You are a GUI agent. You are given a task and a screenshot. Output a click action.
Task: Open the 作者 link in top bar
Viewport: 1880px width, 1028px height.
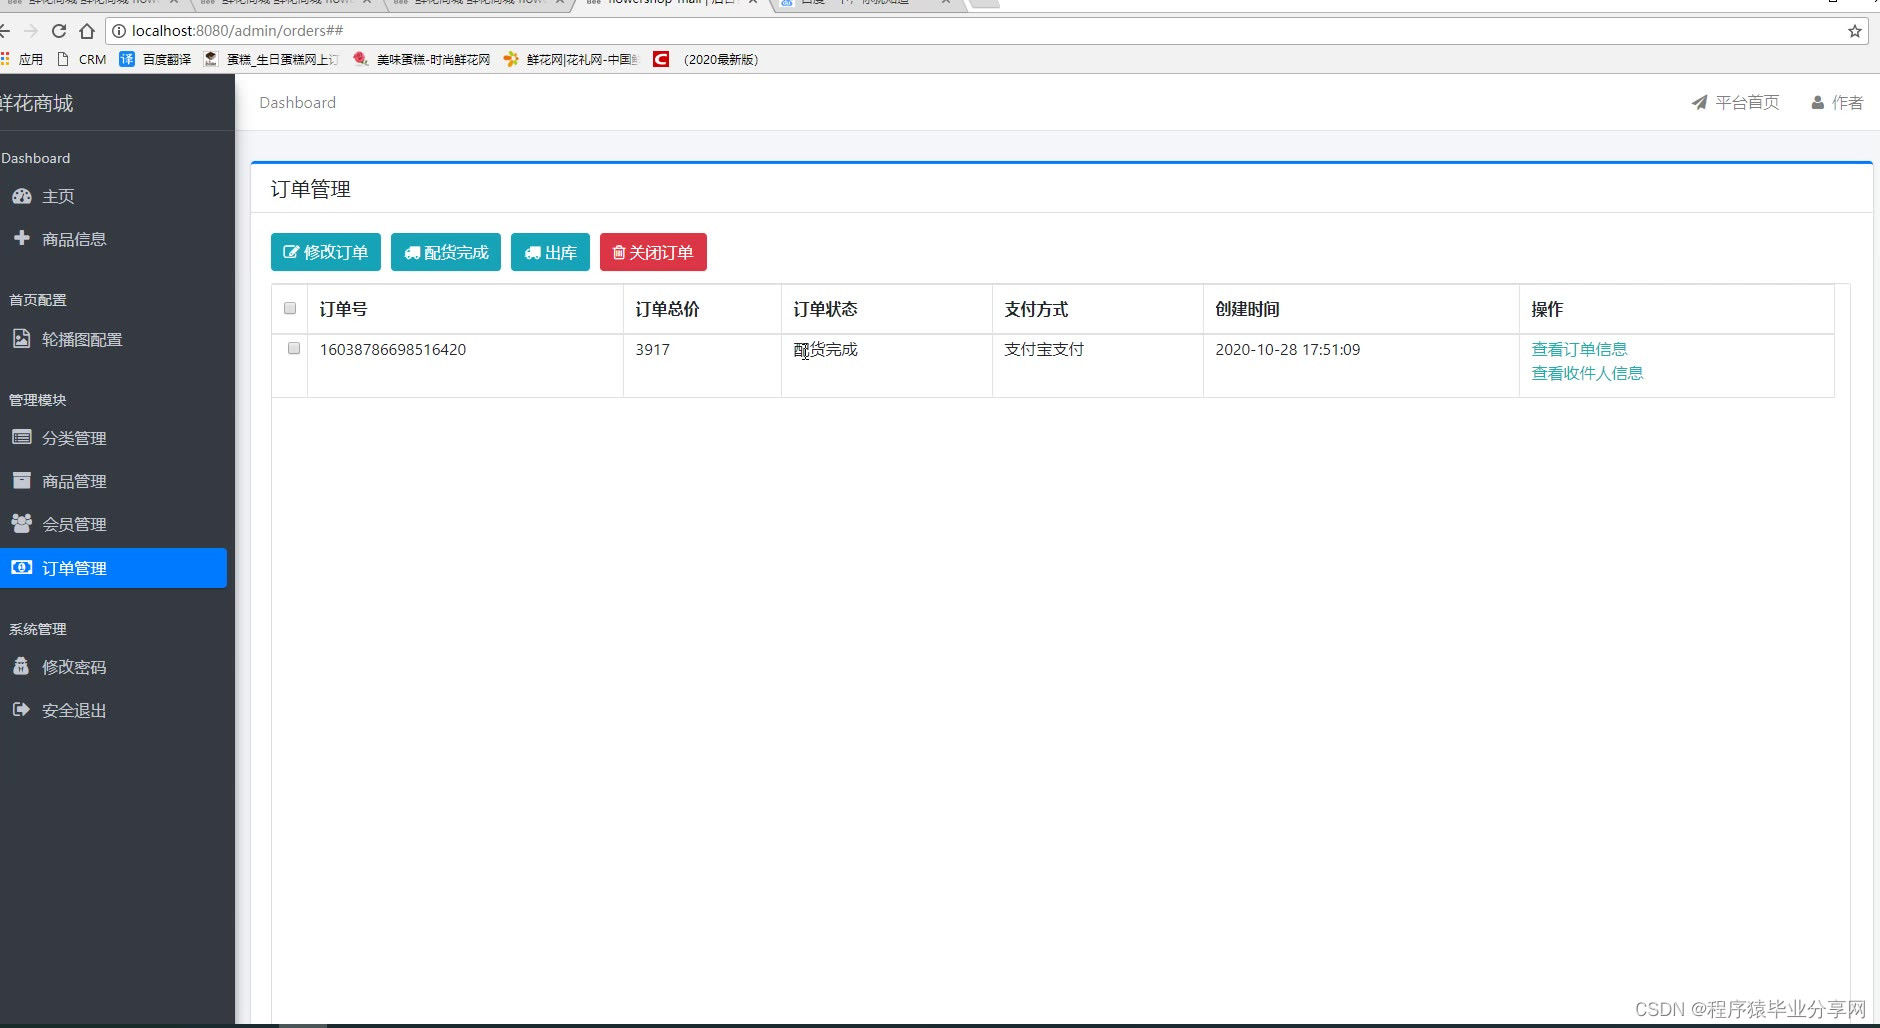(x=1838, y=102)
